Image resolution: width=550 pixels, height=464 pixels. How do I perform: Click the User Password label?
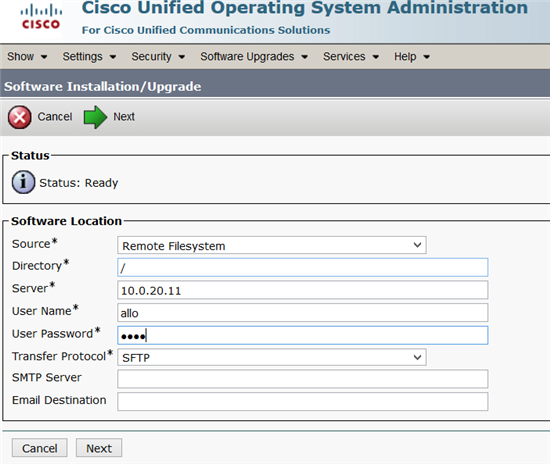coord(56,333)
